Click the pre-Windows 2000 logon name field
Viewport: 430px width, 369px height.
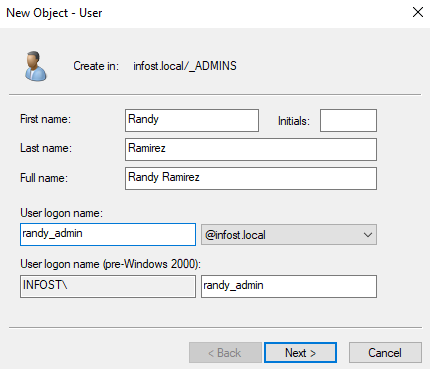(289, 286)
